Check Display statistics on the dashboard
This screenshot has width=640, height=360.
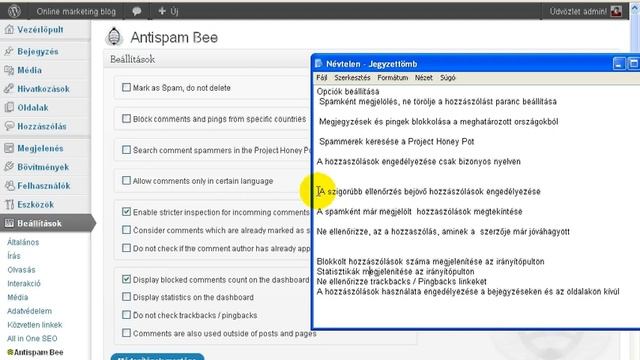(x=126, y=297)
